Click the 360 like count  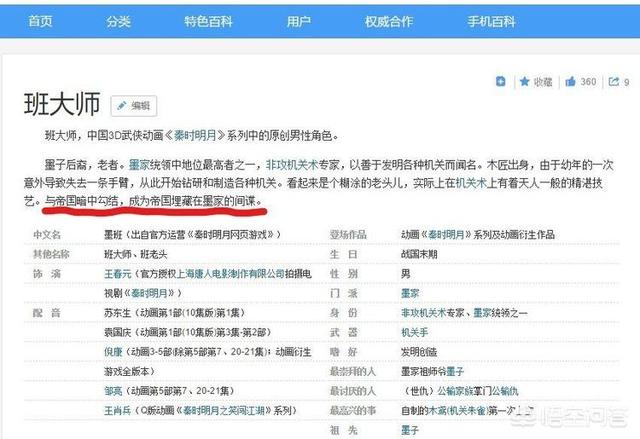[x=588, y=82]
